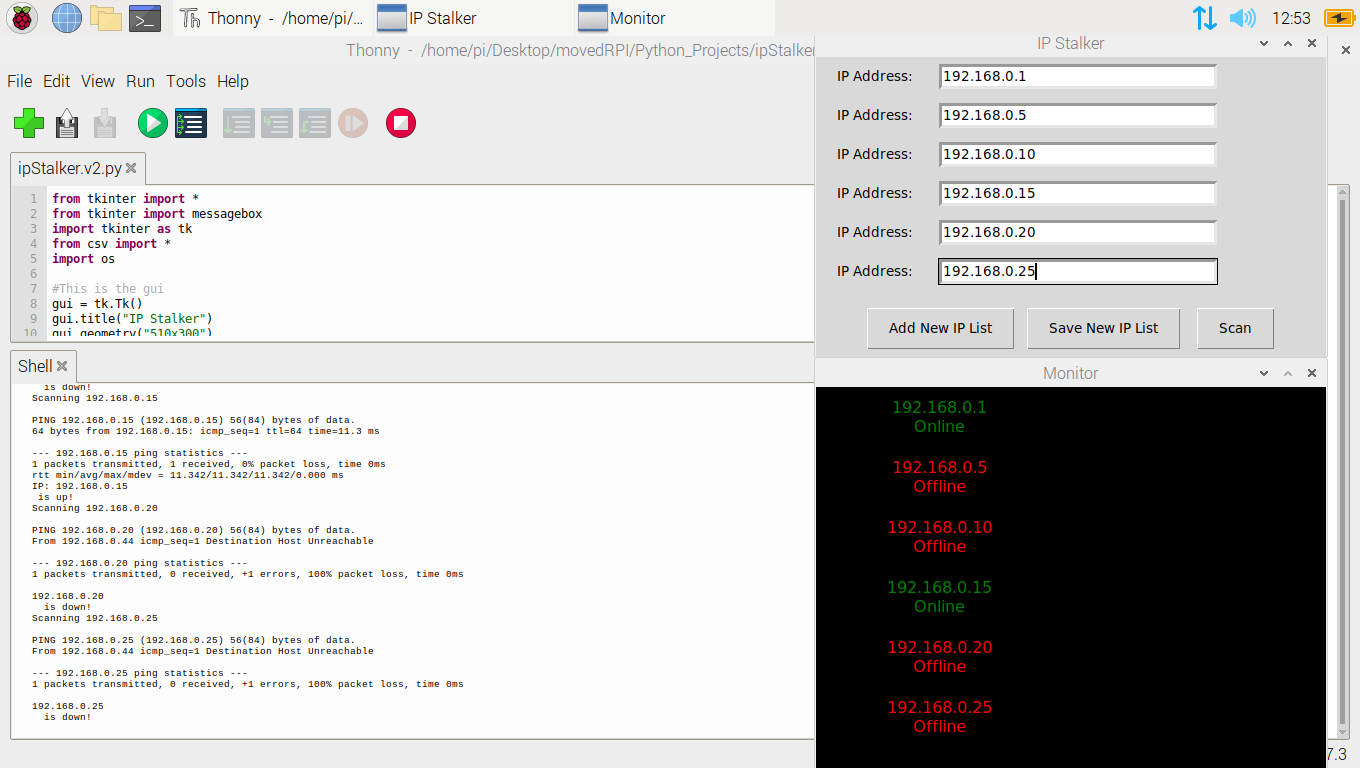This screenshot has height=768, width=1360.
Task: Start debugging the current script
Action: tap(191, 123)
